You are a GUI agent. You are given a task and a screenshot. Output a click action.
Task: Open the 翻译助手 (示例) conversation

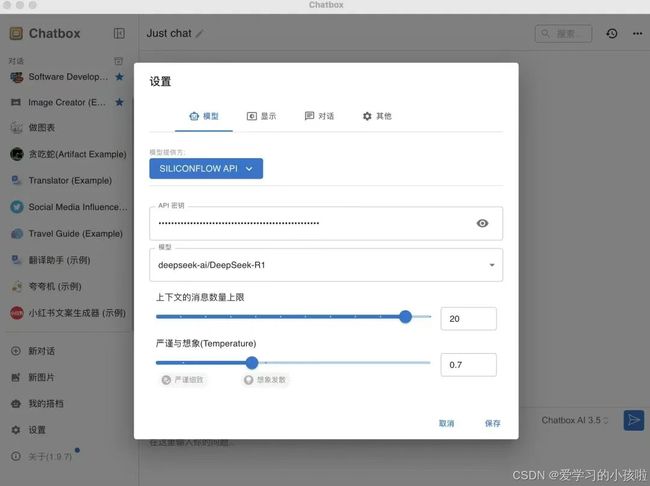pyautogui.click(x=68, y=260)
